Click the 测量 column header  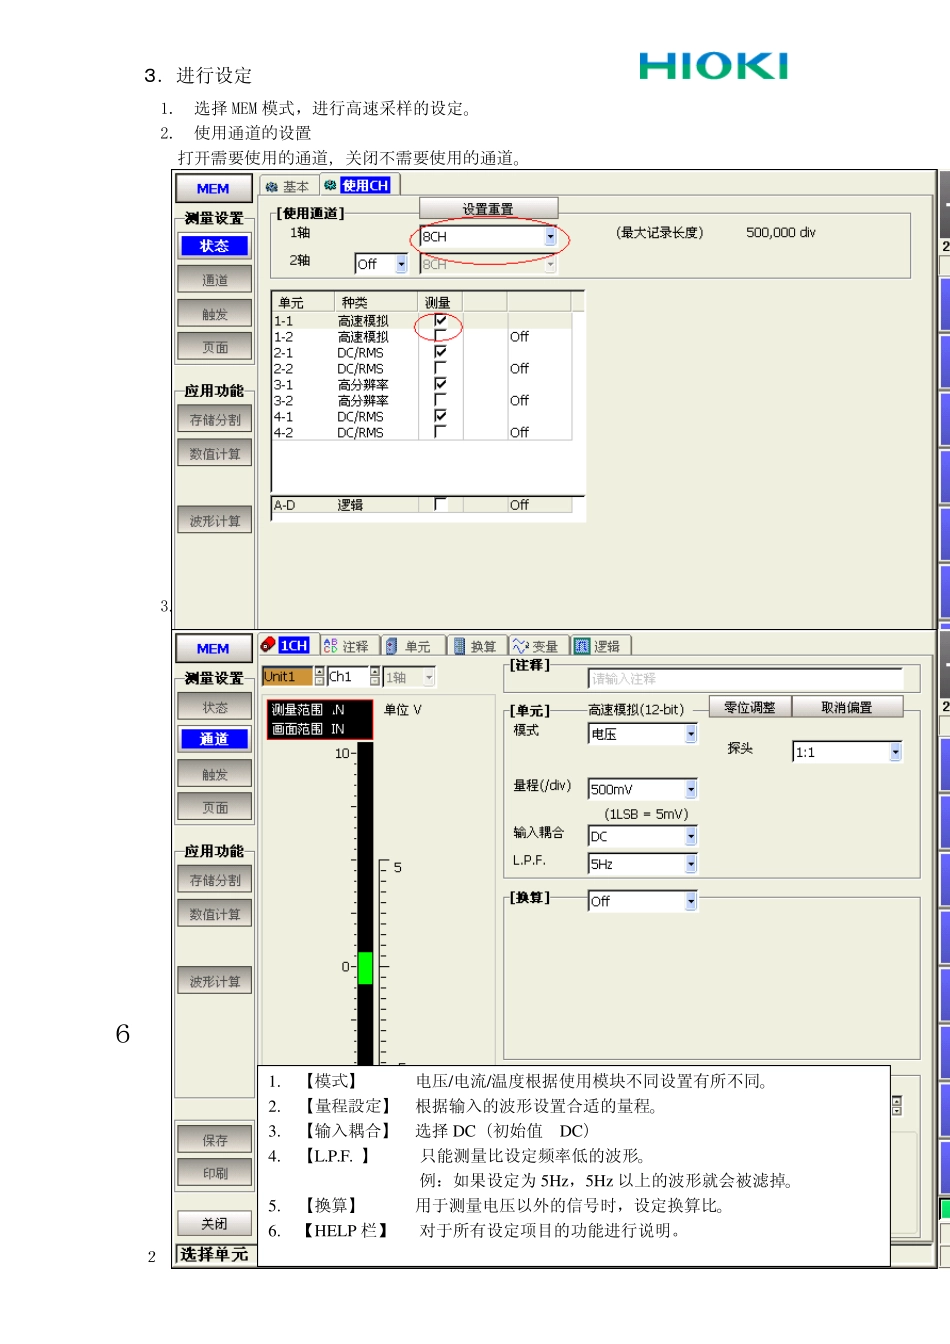tap(439, 302)
